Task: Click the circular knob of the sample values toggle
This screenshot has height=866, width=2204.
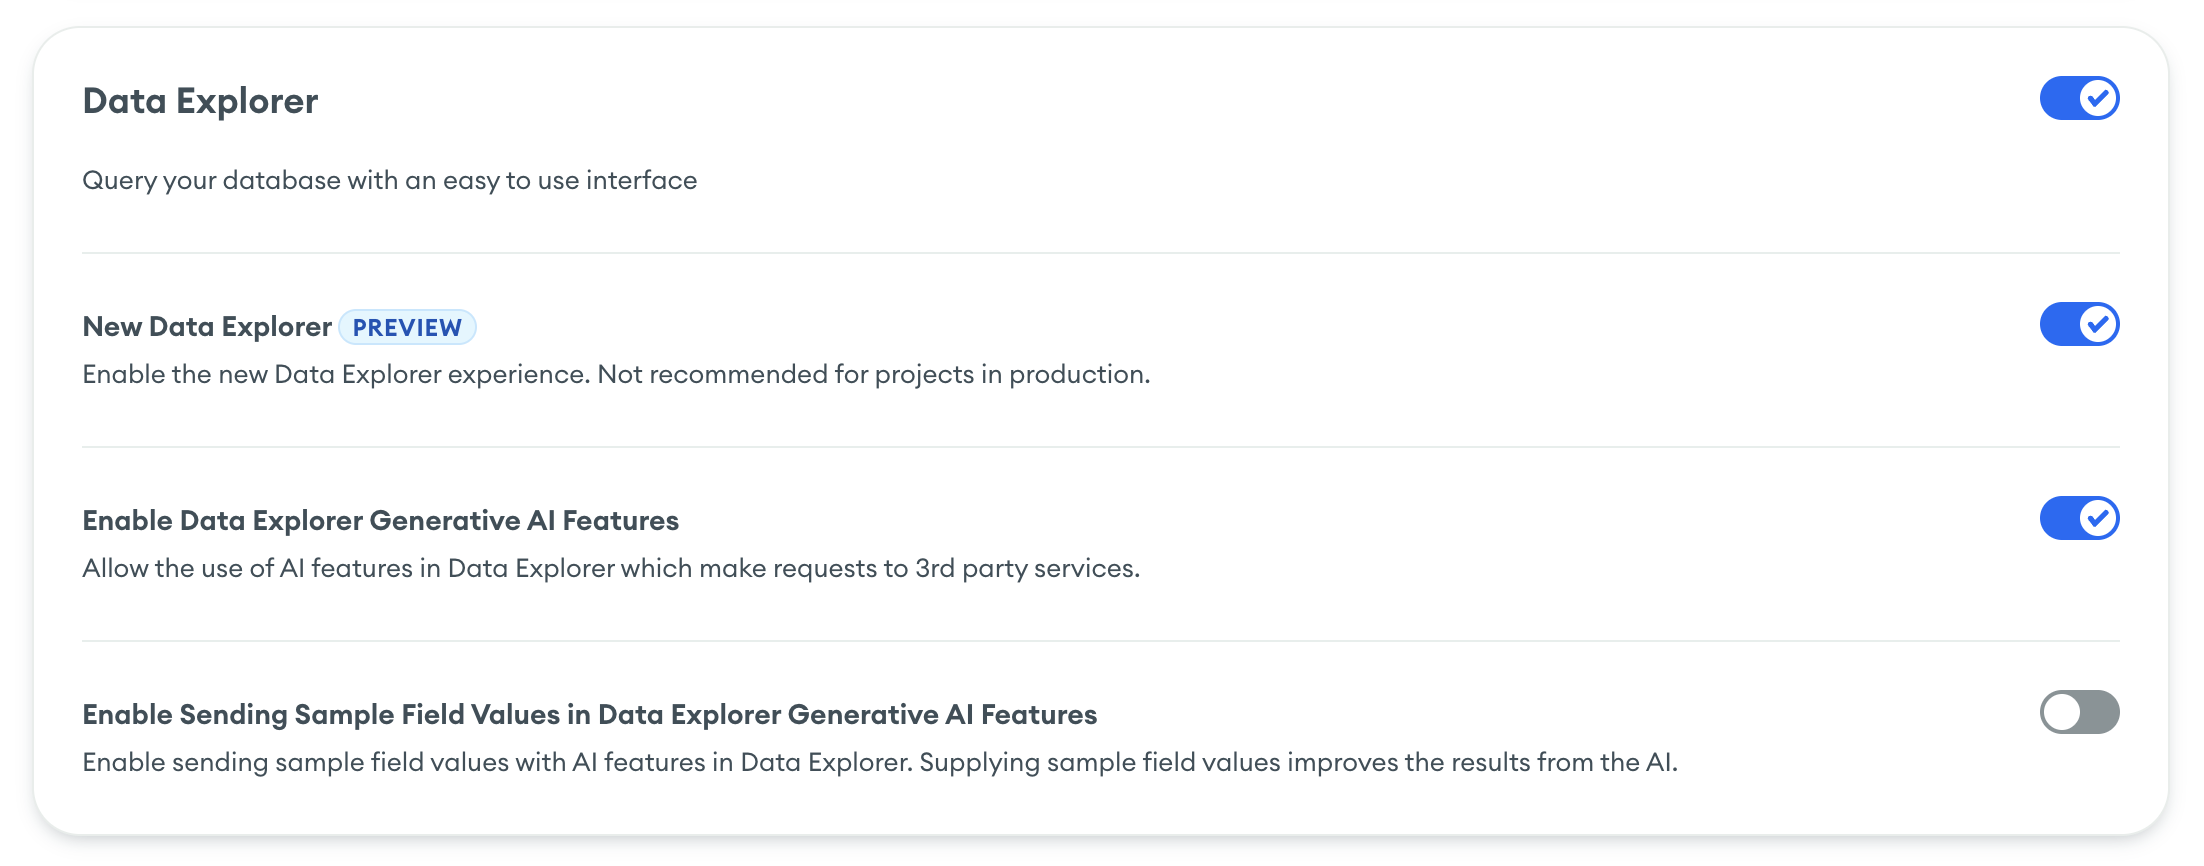Action: tap(2060, 712)
